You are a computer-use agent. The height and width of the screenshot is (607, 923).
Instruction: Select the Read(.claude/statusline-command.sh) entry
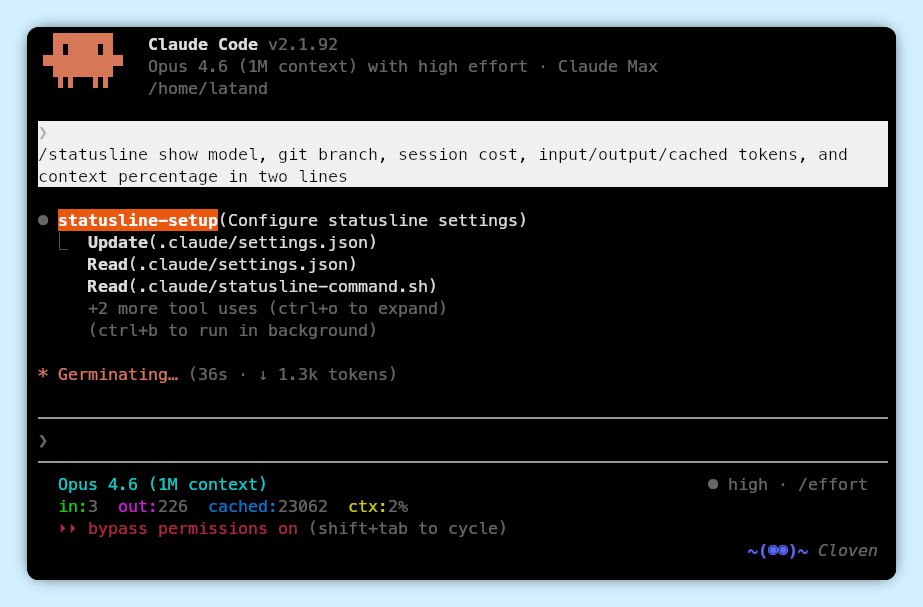tap(262, 286)
